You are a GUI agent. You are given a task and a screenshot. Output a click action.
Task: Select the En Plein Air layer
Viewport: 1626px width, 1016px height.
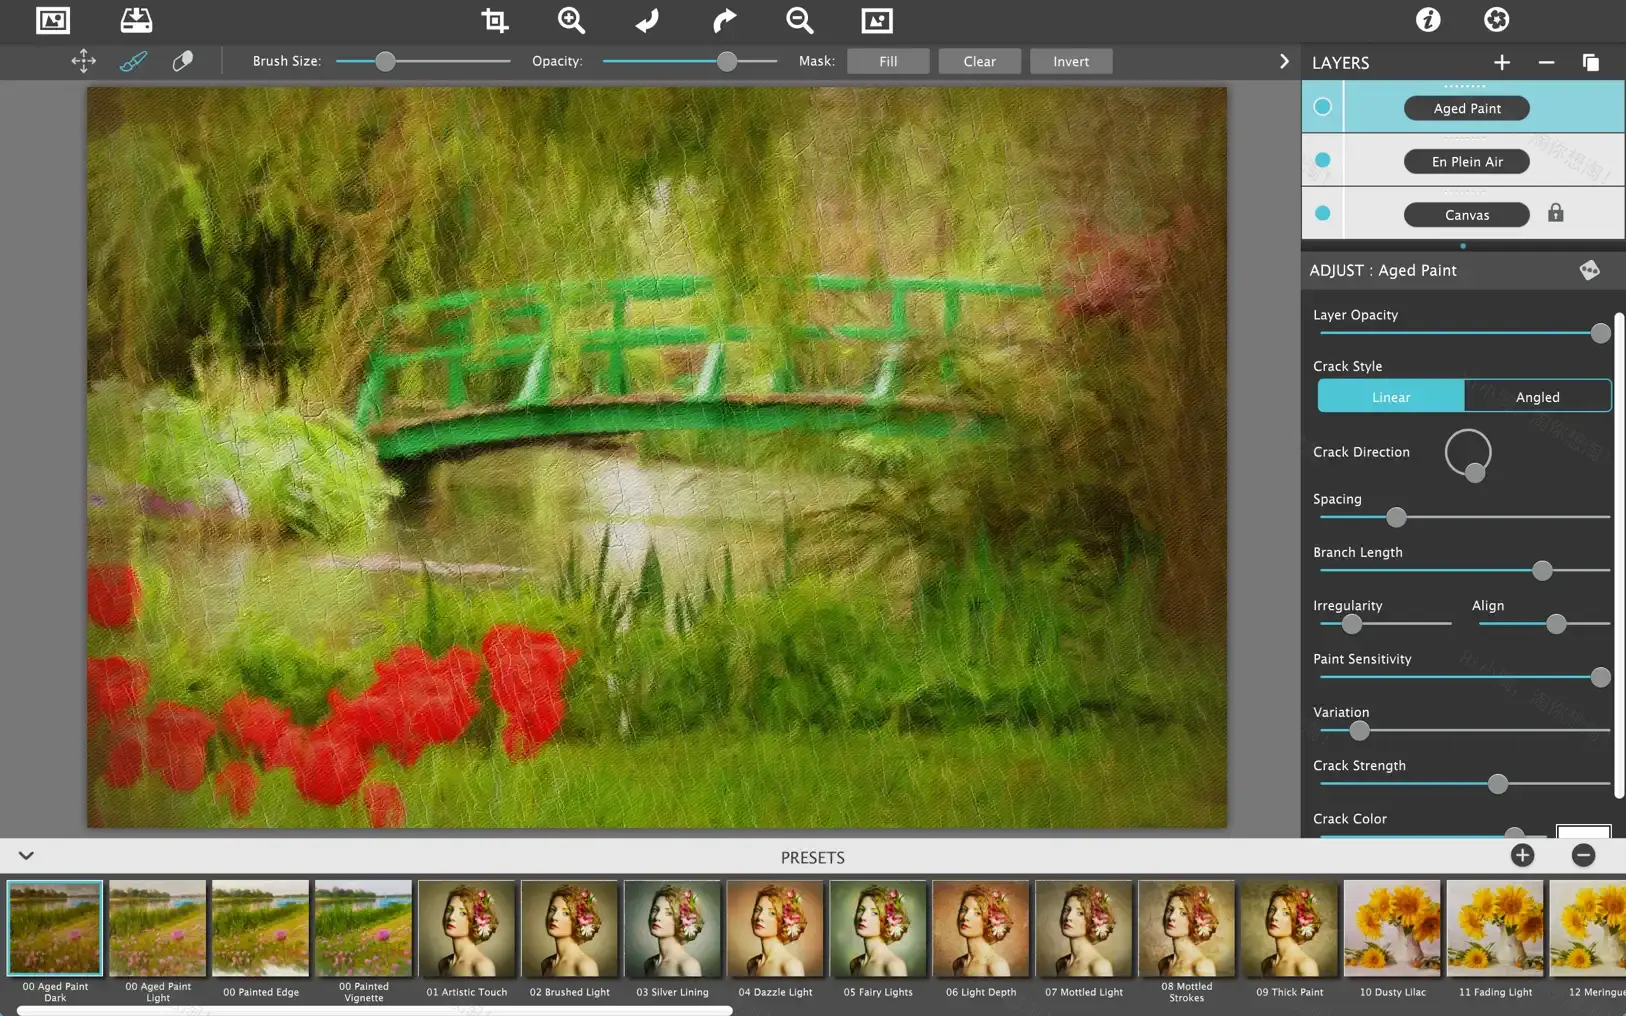coord(1466,161)
